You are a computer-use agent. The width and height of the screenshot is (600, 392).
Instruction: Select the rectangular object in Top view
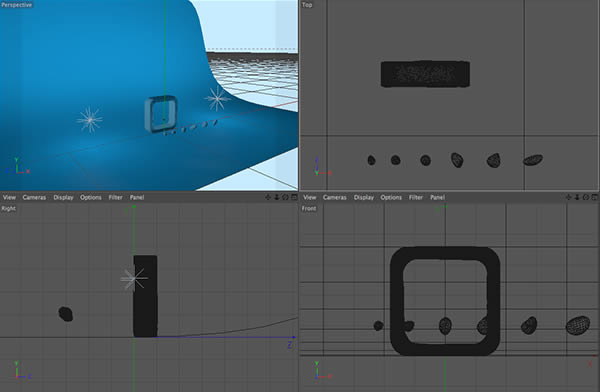pyautogui.click(x=425, y=74)
